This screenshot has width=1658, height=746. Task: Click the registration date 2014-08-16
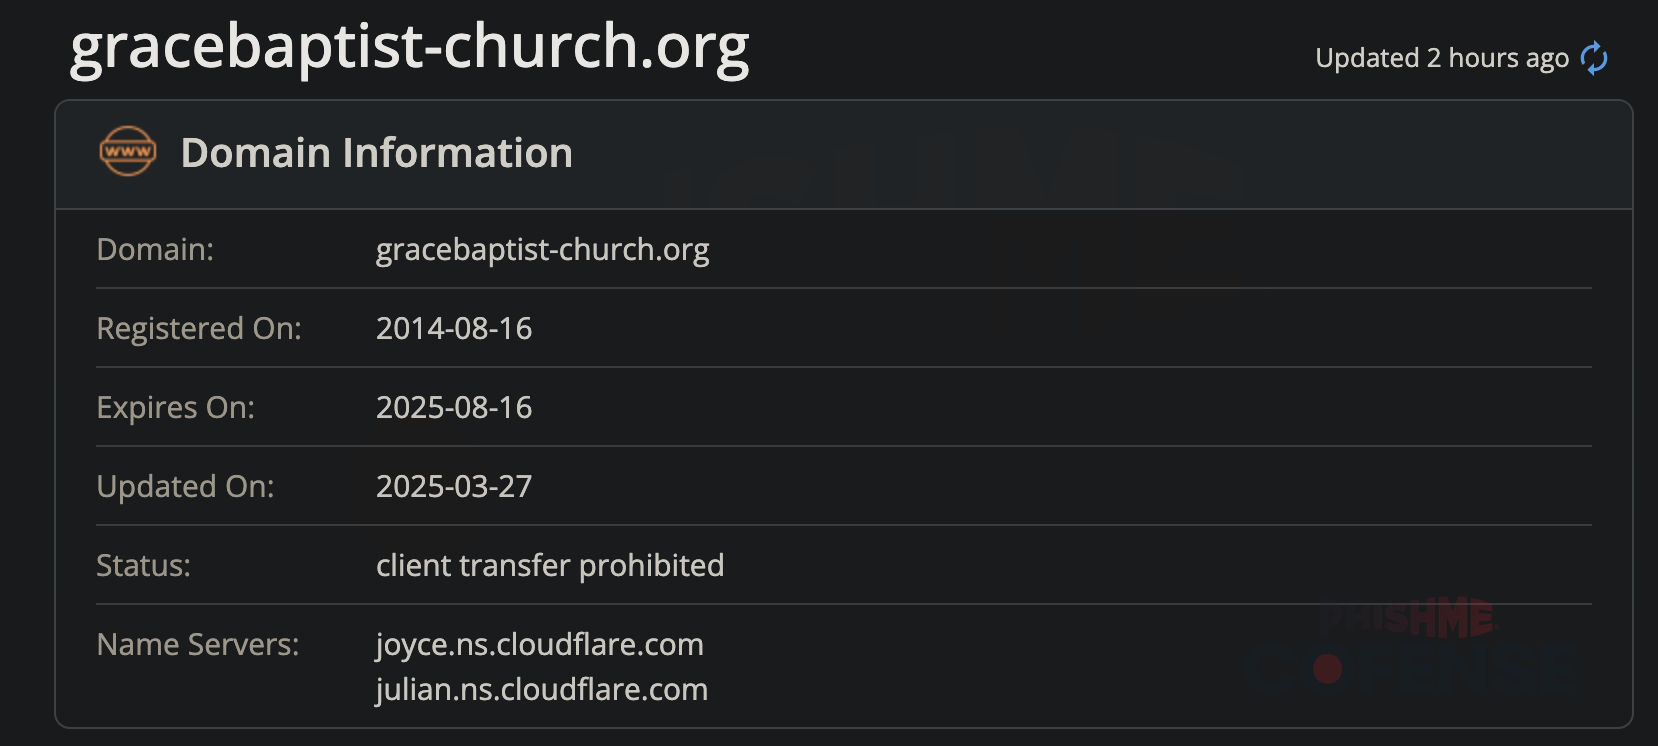coord(454,328)
